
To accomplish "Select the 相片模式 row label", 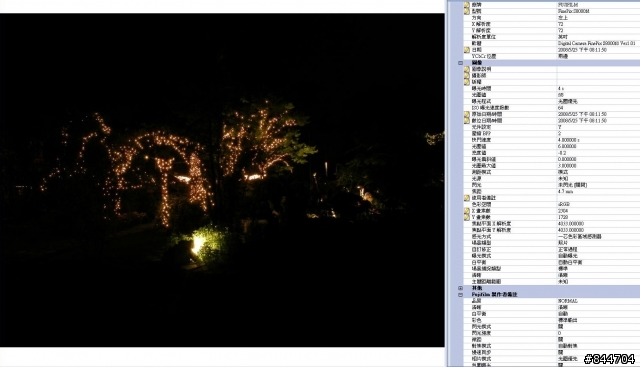I will (x=481, y=359).
